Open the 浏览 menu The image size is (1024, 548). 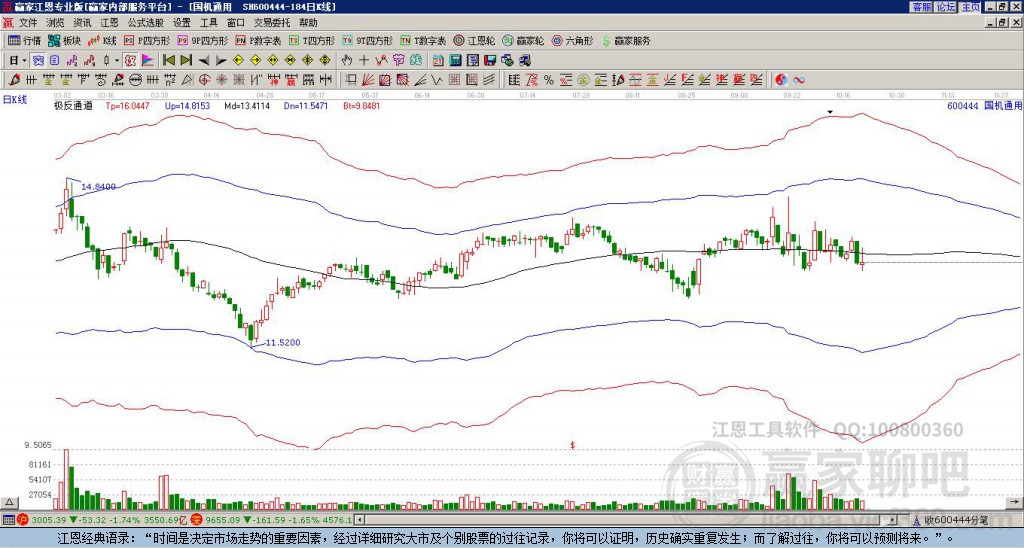click(x=56, y=23)
